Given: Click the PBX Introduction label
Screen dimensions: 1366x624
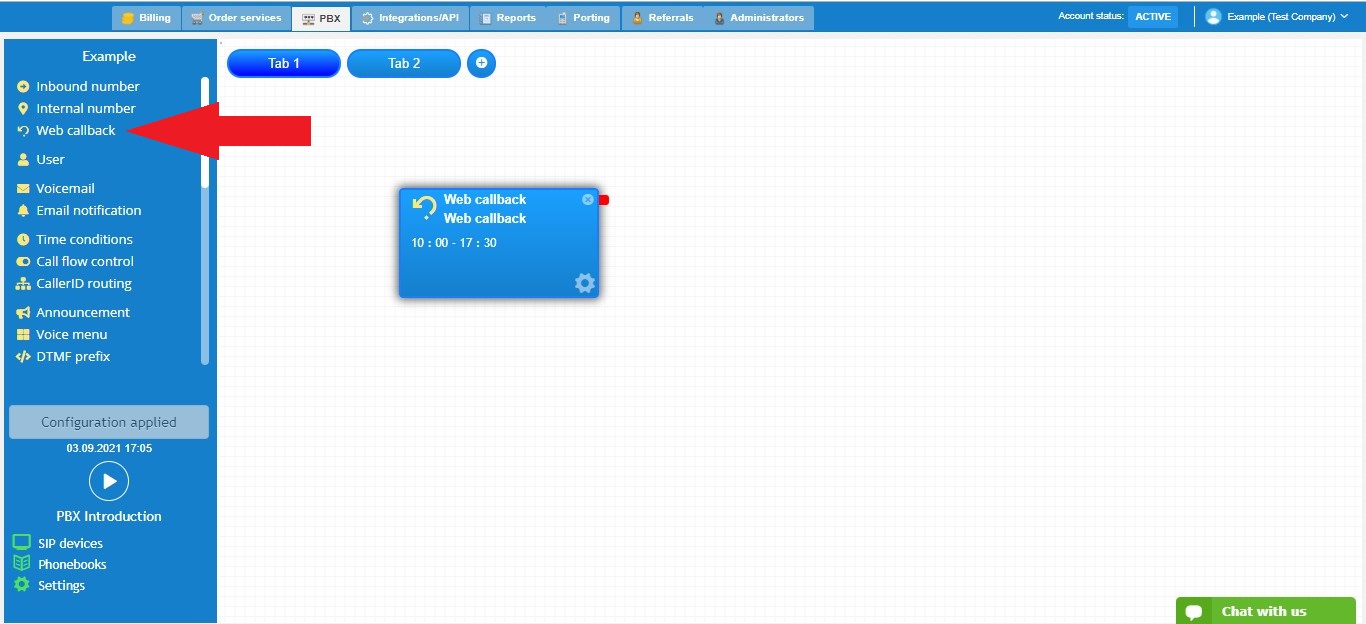Looking at the screenshot, I should coord(109,516).
